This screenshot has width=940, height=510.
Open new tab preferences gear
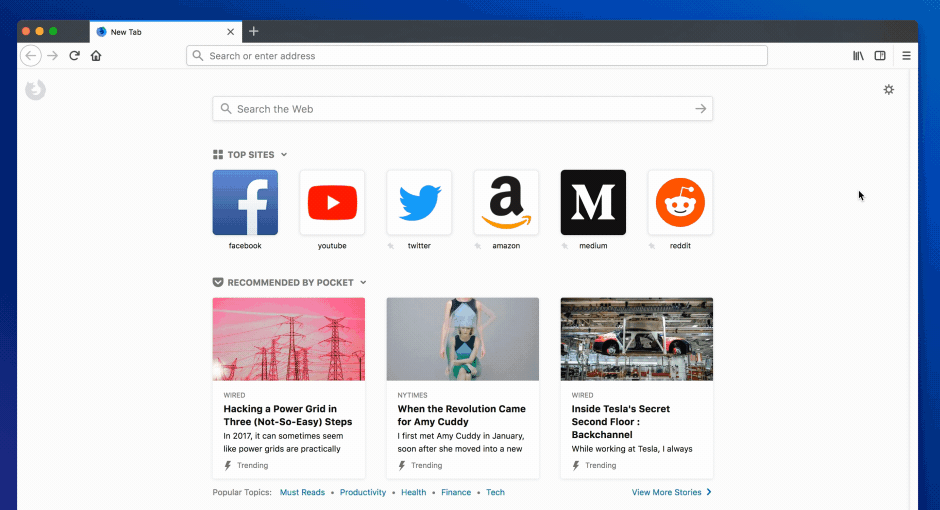889,89
